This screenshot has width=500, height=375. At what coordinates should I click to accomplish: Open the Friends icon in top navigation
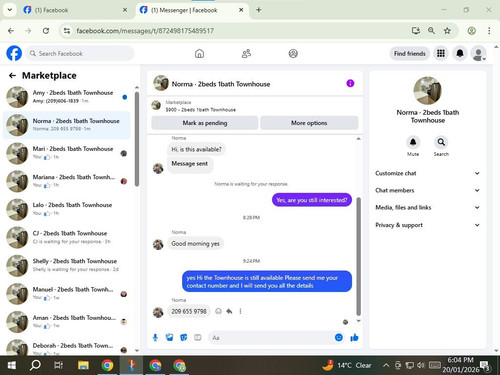[x=246, y=53]
